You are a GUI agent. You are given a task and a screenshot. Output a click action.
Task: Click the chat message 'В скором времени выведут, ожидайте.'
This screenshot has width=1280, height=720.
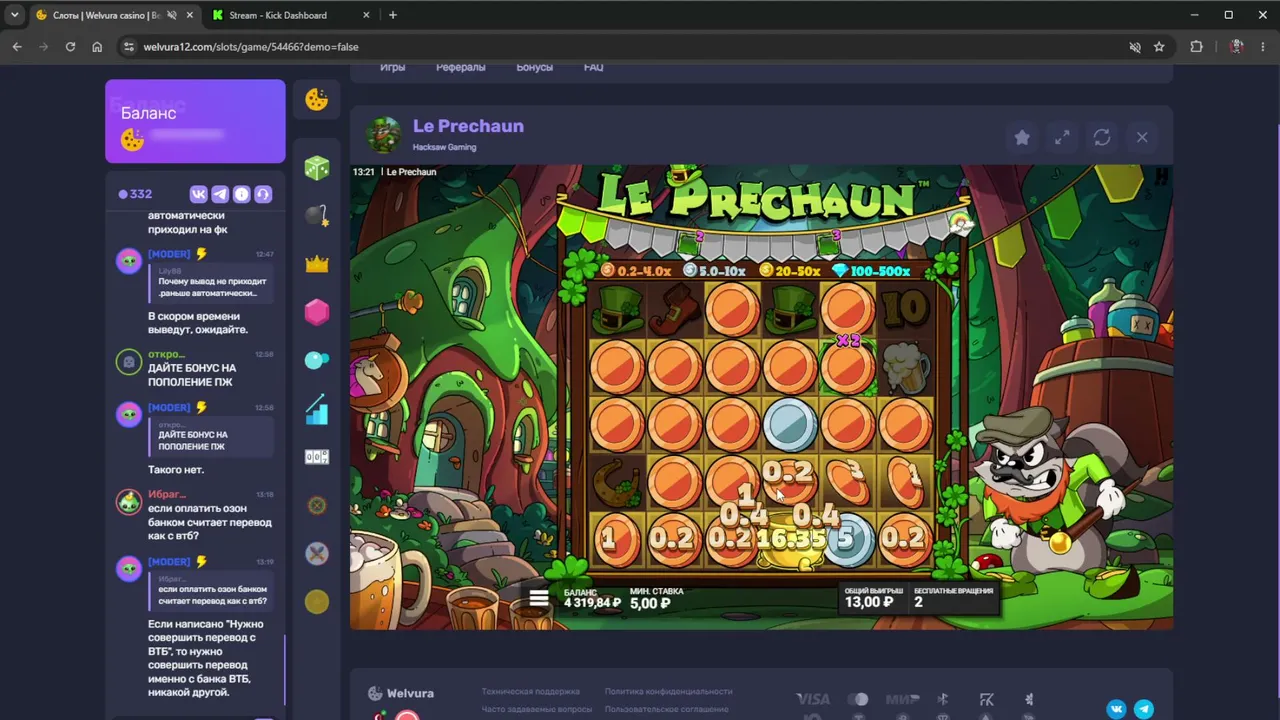tap(198, 323)
